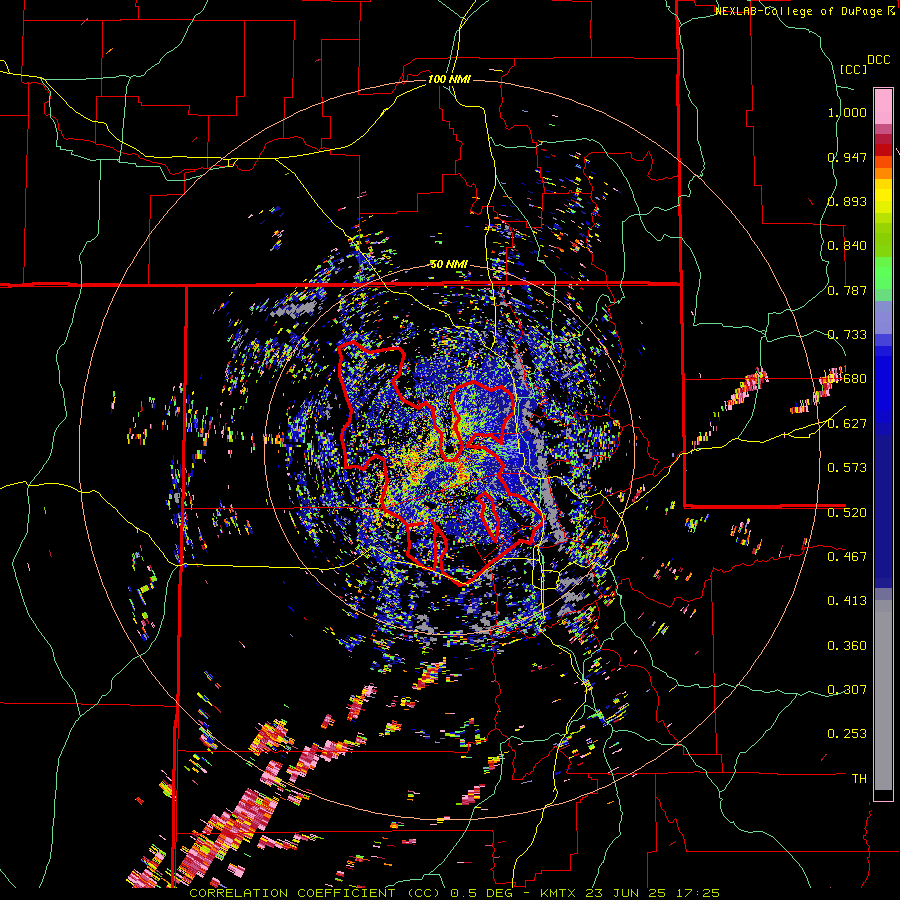The width and height of the screenshot is (900, 900).
Task: Select the 0.307 scale value
Action: pos(847,690)
